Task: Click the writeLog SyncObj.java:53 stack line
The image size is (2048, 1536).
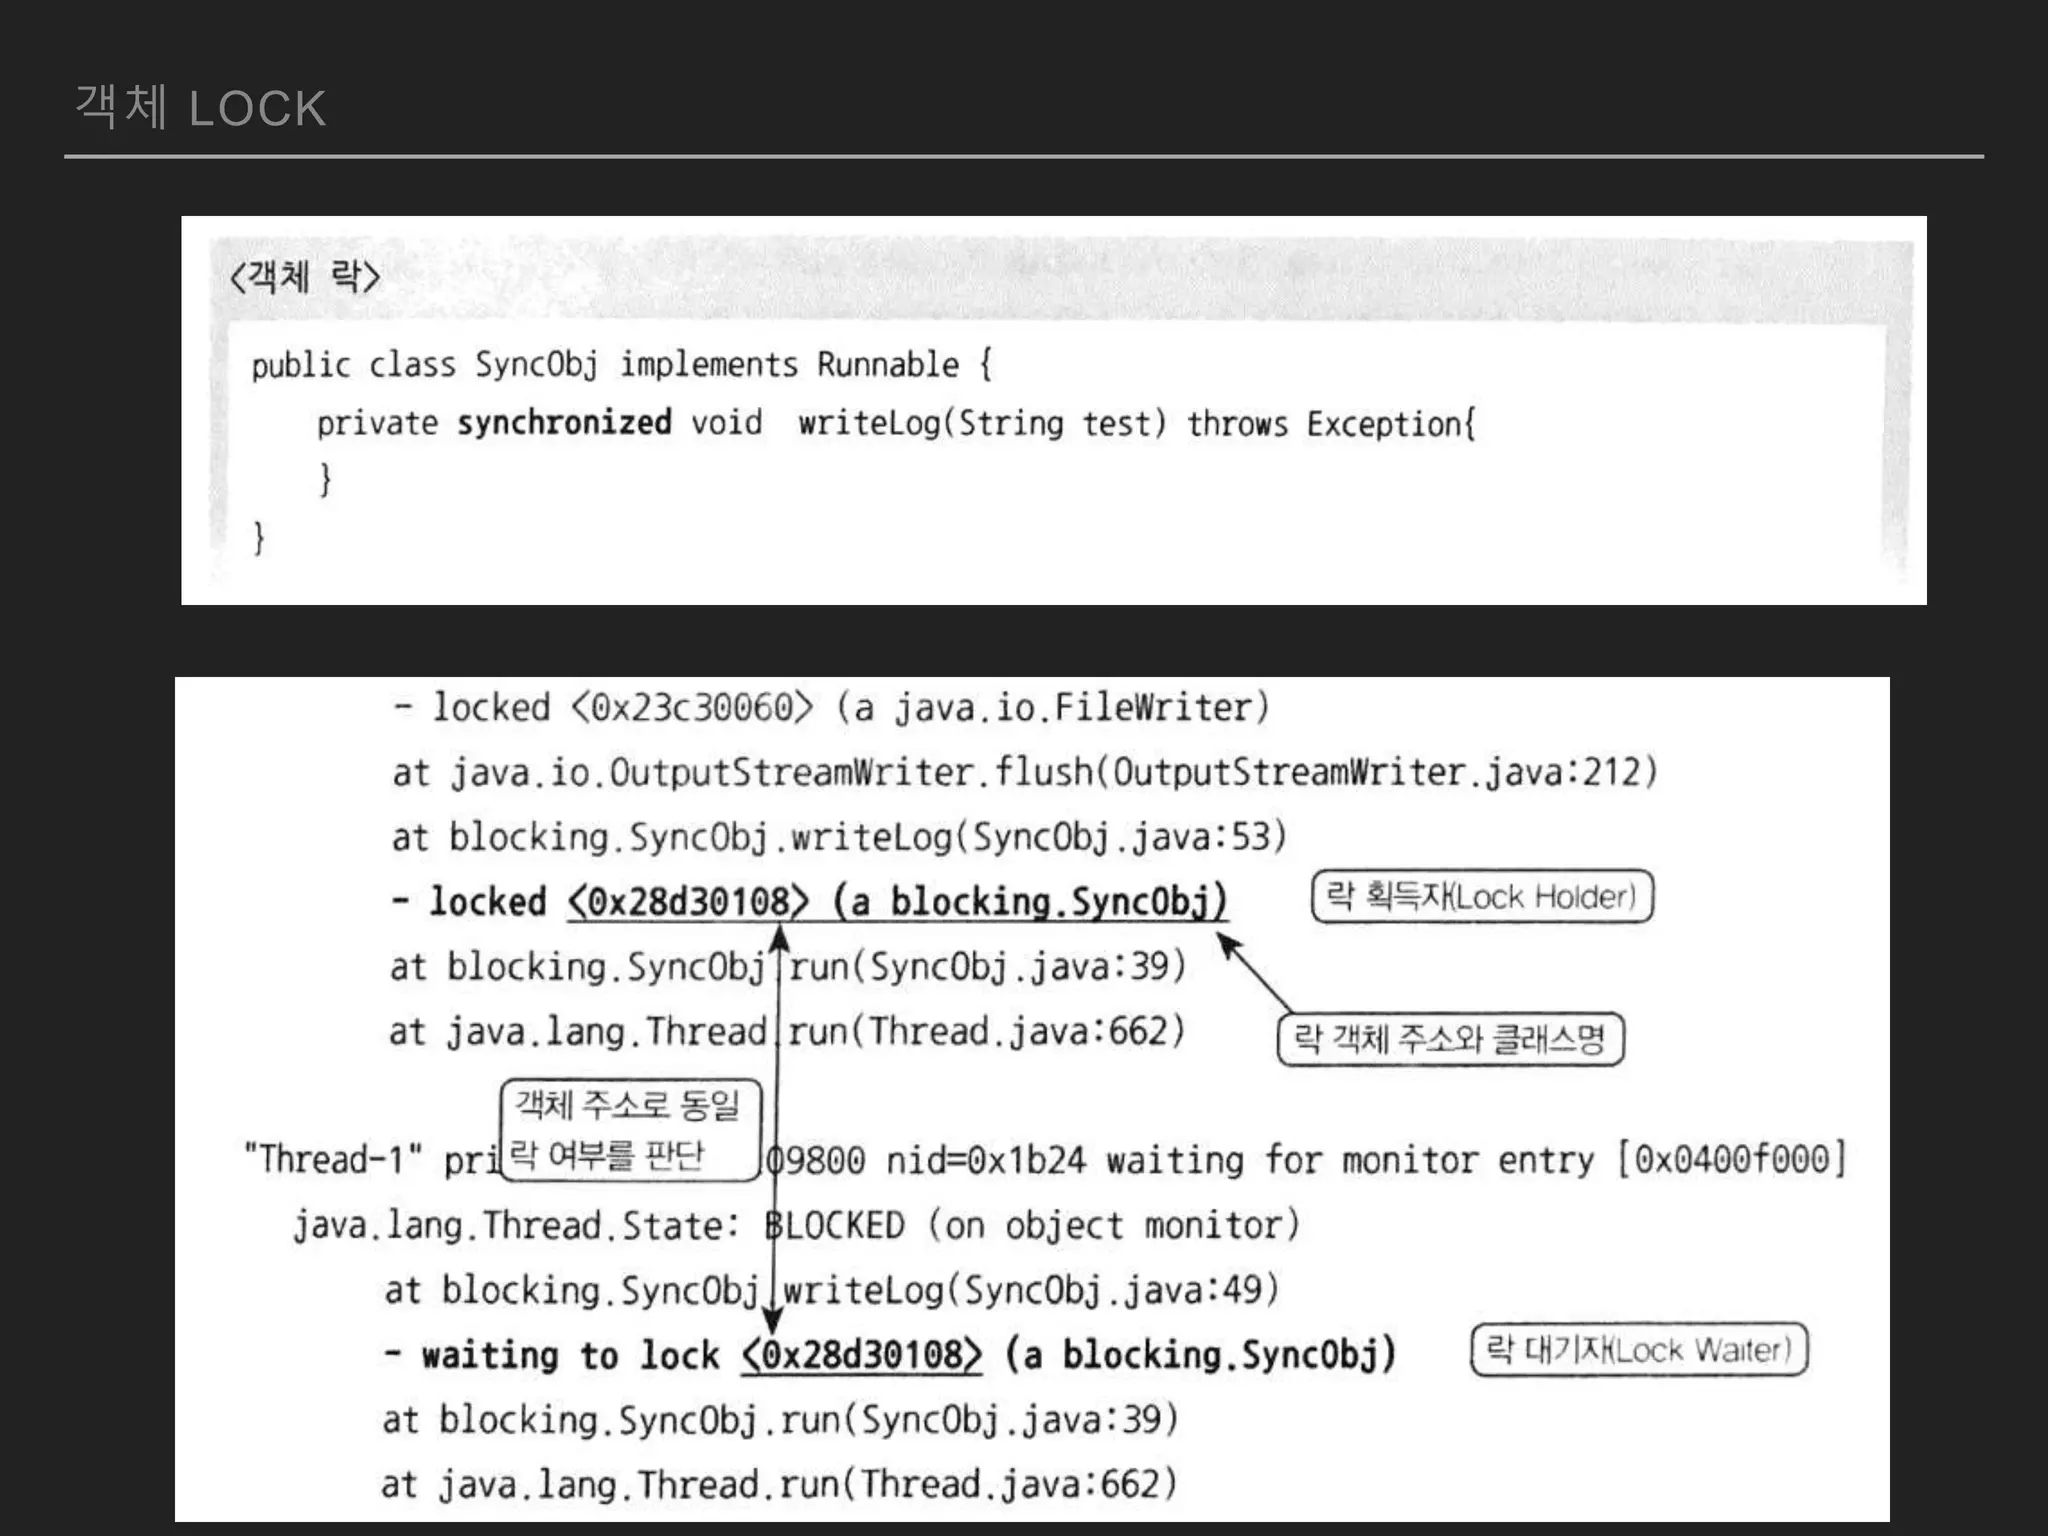Action: click(x=838, y=837)
